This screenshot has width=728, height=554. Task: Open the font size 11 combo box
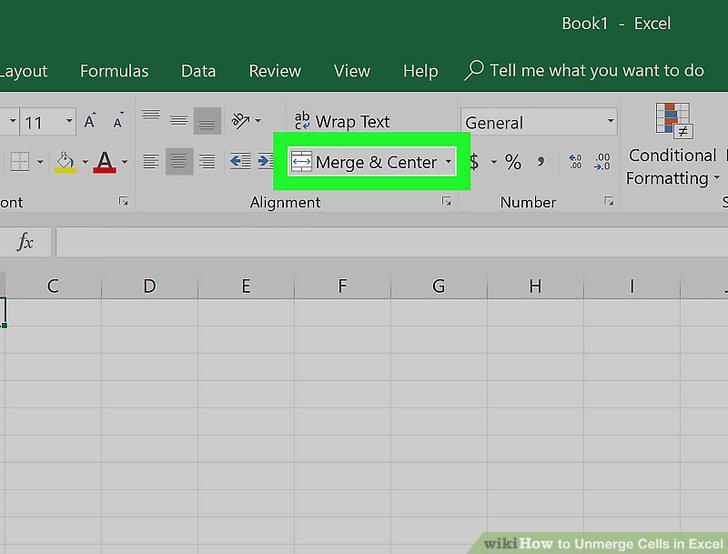click(x=48, y=122)
